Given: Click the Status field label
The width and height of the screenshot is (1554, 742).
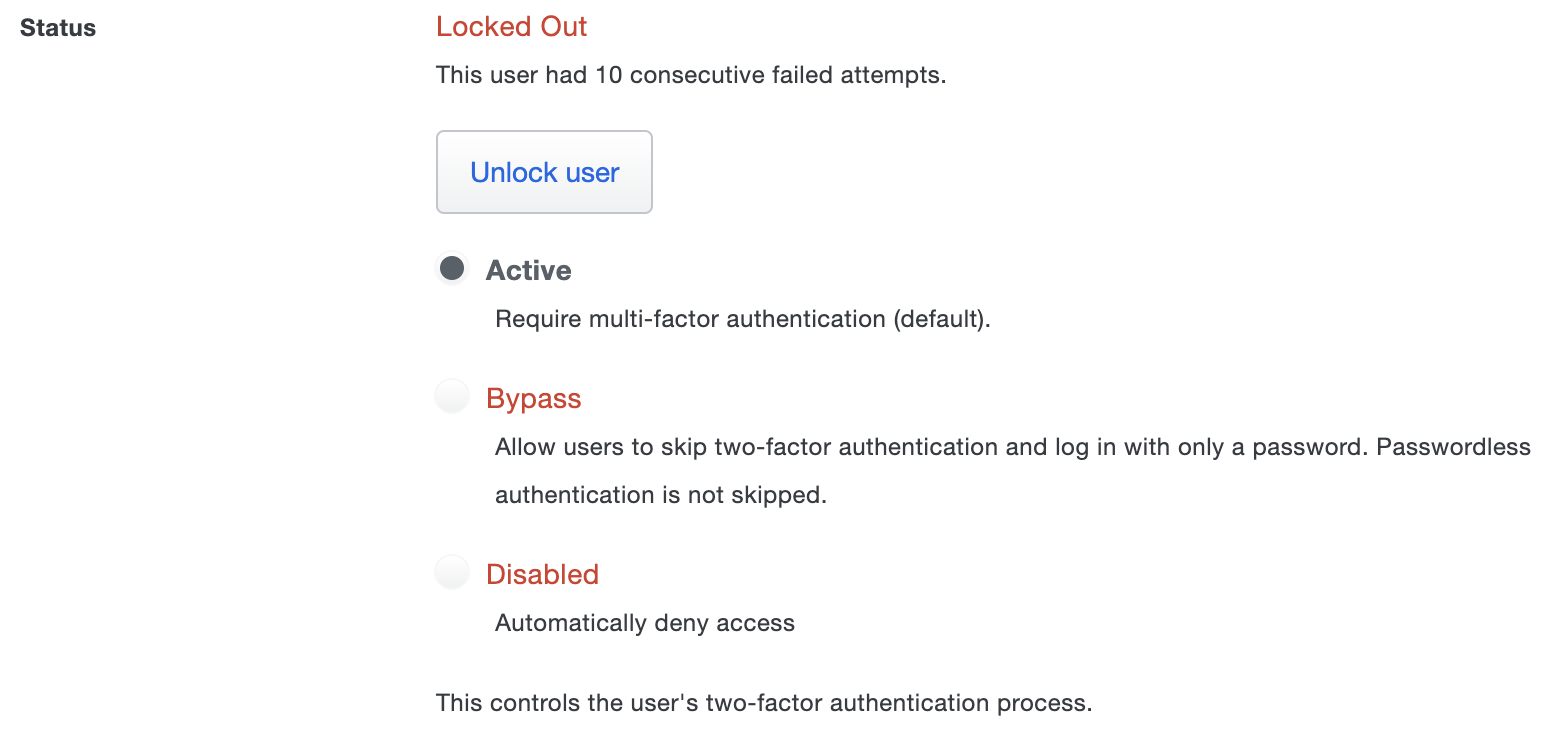Looking at the screenshot, I should point(57,27).
